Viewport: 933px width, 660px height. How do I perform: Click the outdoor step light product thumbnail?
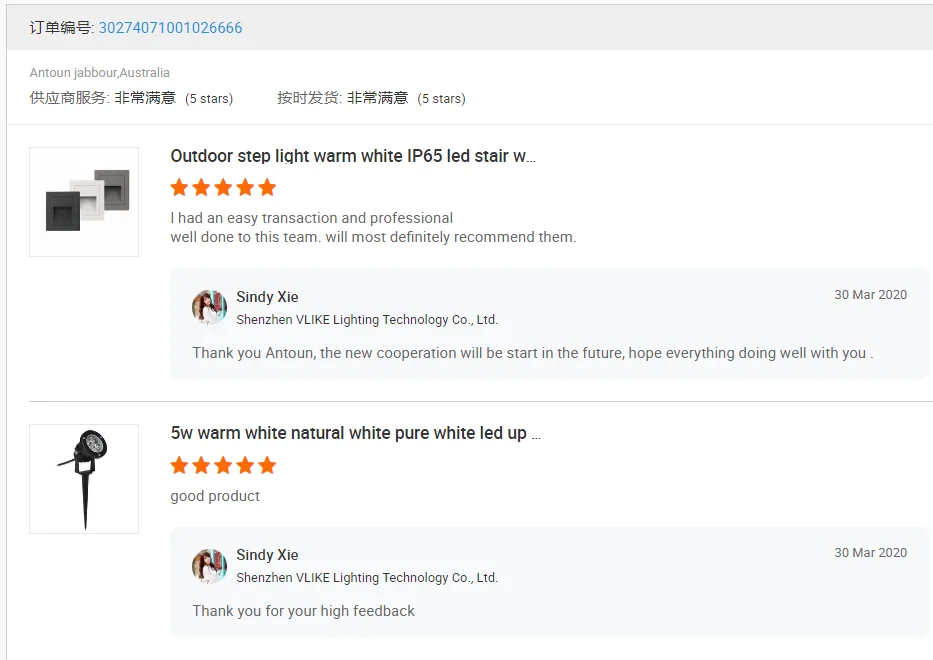click(x=84, y=202)
